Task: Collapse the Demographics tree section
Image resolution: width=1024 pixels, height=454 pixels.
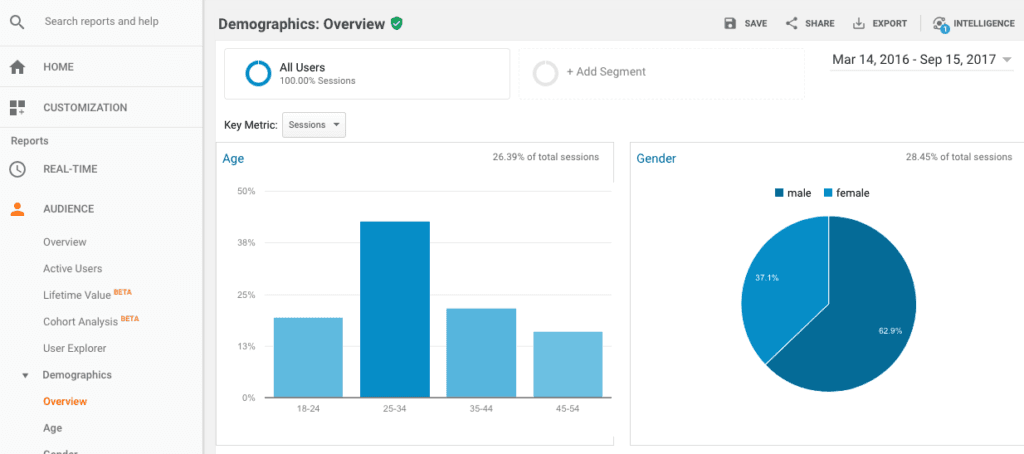Action: point(25,375)
